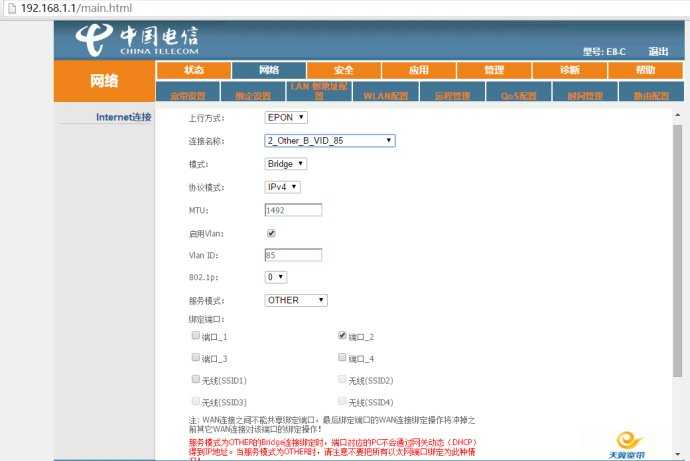
Task: Check the 无线(SSID2) checkbox
Action: coord(342,379)
